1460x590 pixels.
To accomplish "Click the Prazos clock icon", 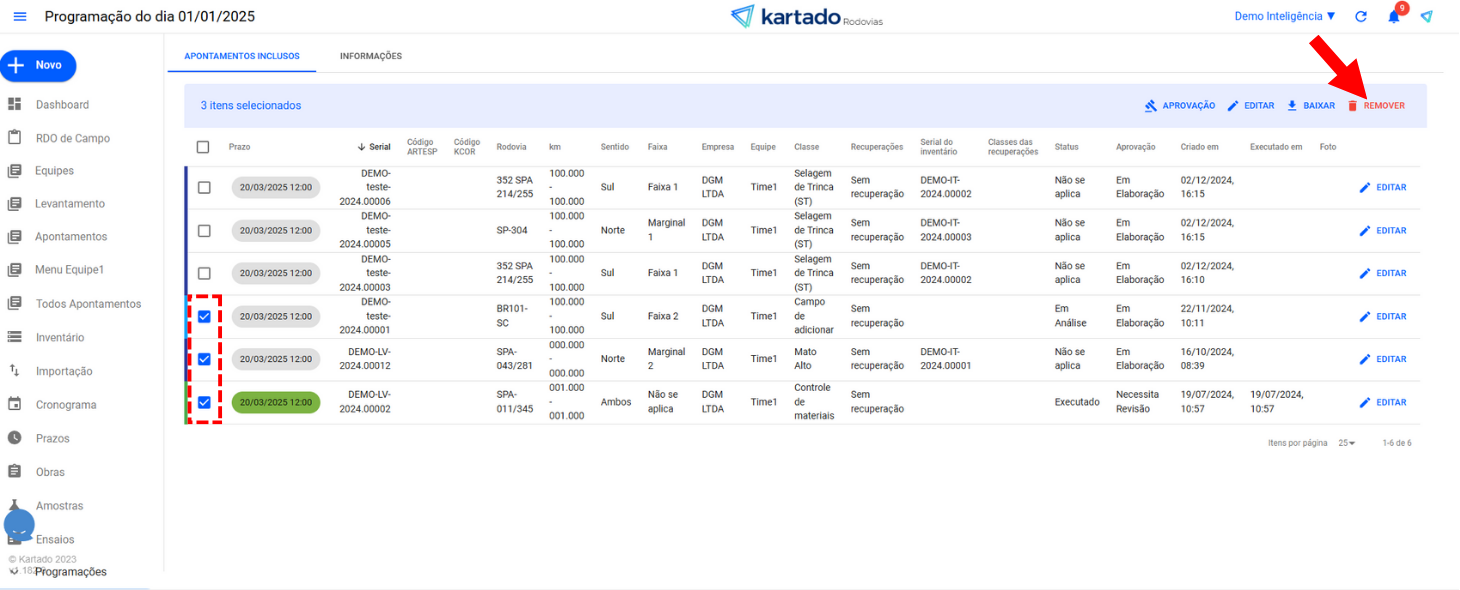I will coord(15,438).
